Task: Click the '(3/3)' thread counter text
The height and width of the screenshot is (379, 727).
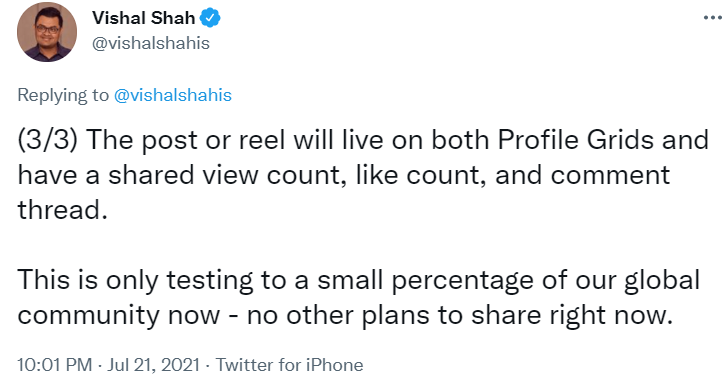Action: point(47,140)
